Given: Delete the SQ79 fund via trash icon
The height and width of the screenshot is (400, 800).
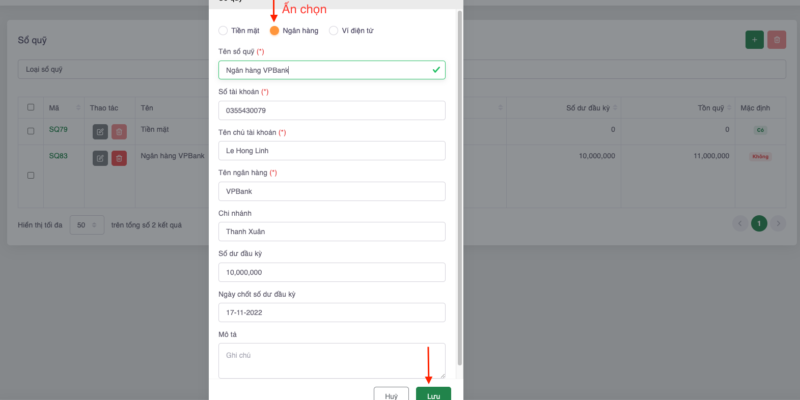Looking at the screenshot, I should [x=119, y=132].
